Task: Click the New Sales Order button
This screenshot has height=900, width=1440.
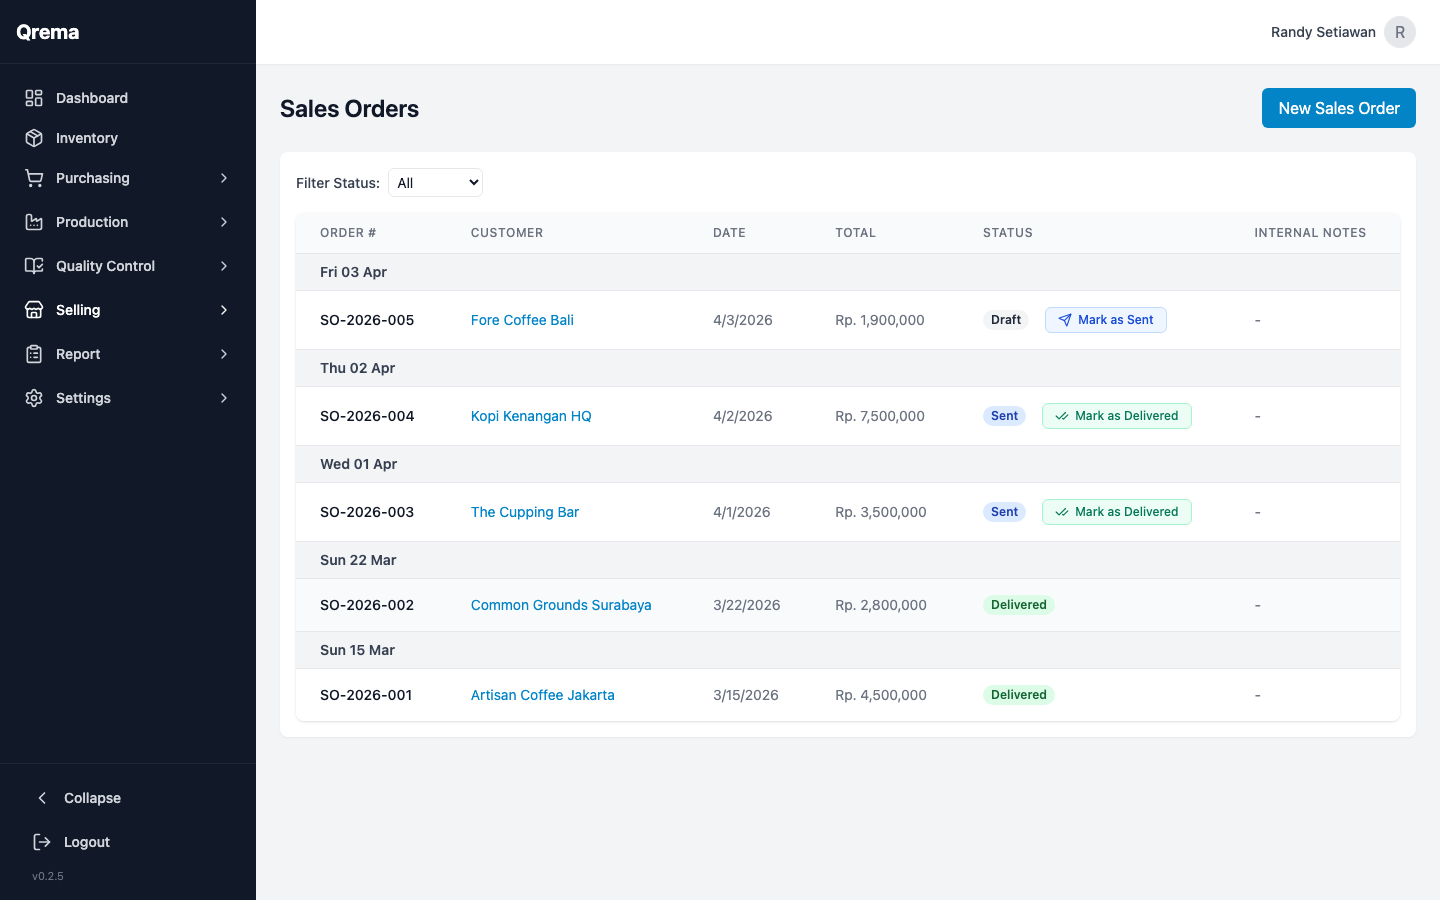Action: coord(1338,108)
